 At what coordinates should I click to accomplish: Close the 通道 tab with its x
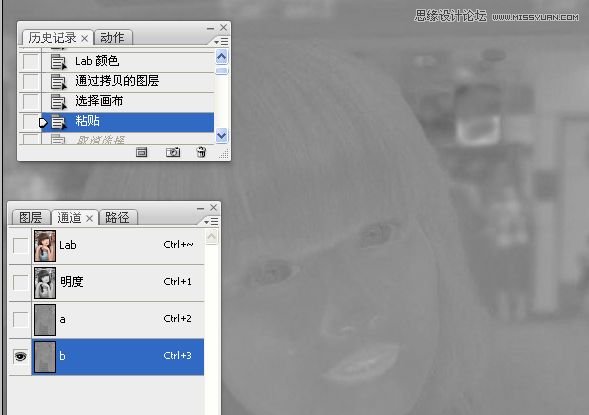[89, 218]
